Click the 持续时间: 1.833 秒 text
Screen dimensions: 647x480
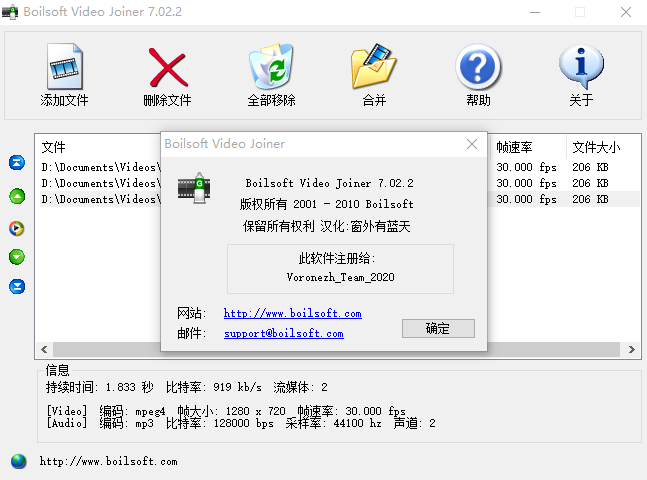click(x=99, y=387)
